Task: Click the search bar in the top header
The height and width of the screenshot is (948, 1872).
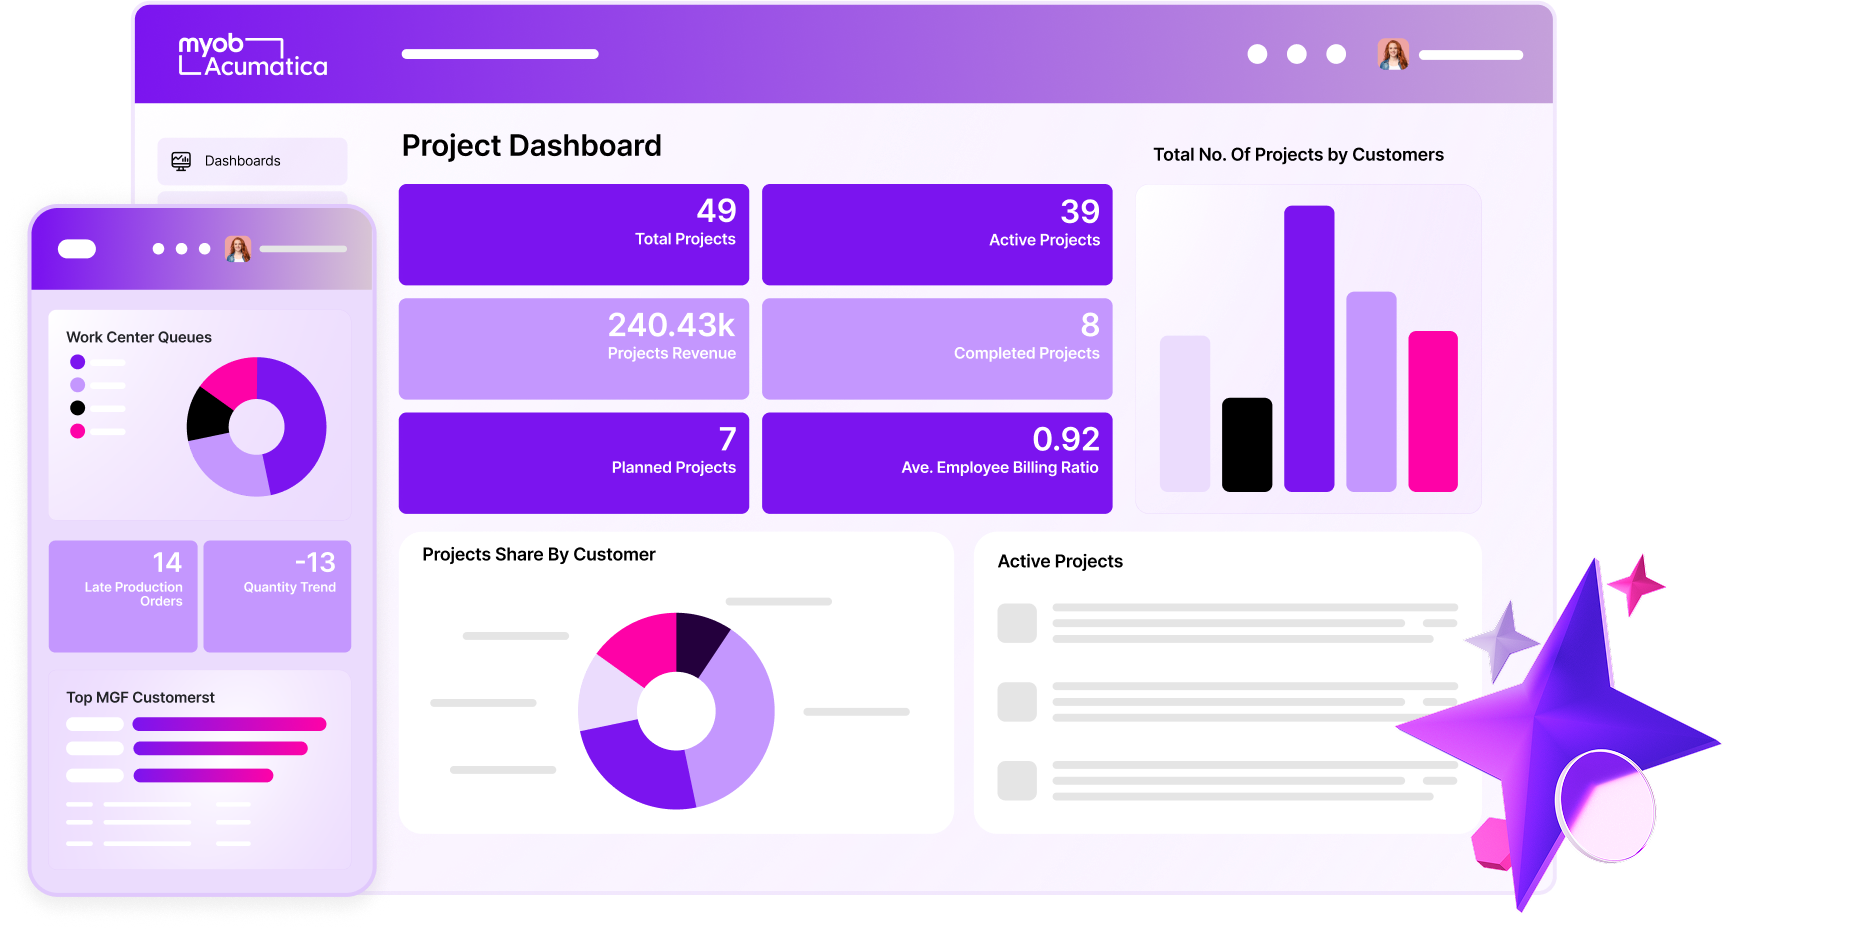Action: 500,54
